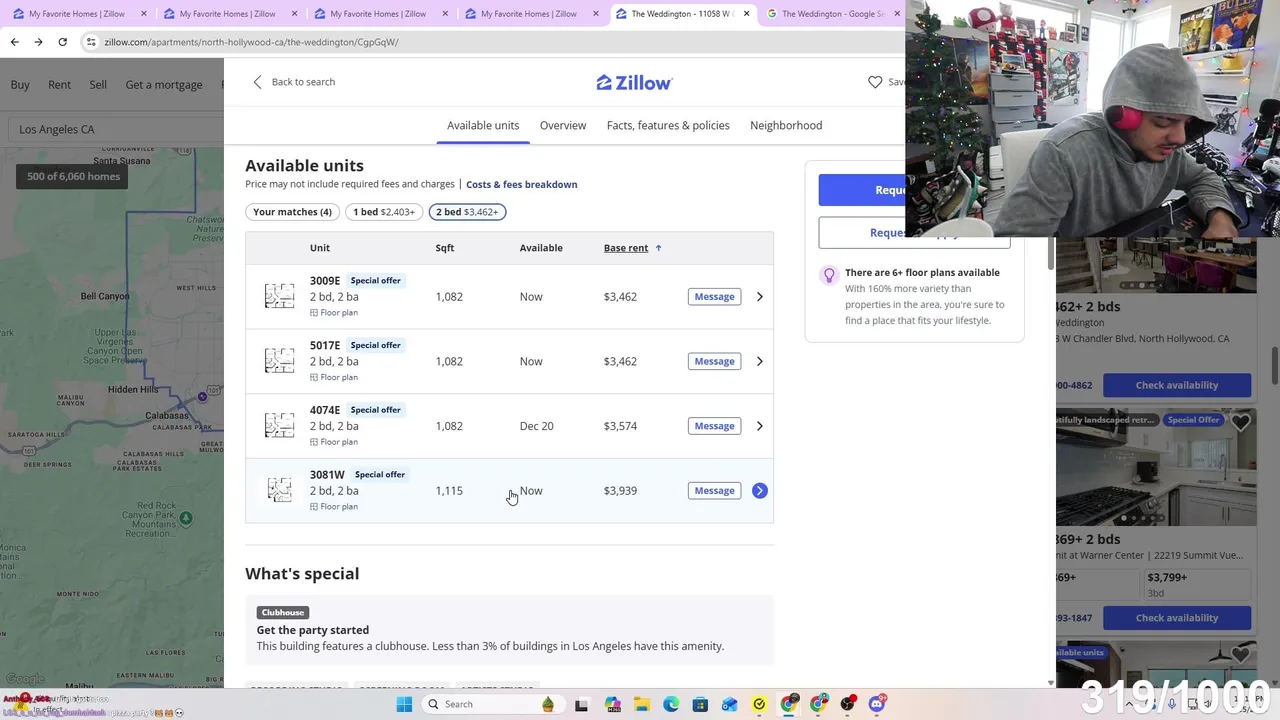Click Check availability for Warner Center listing
This screenshot has height=720, width=1280.
coord(1176,618)
